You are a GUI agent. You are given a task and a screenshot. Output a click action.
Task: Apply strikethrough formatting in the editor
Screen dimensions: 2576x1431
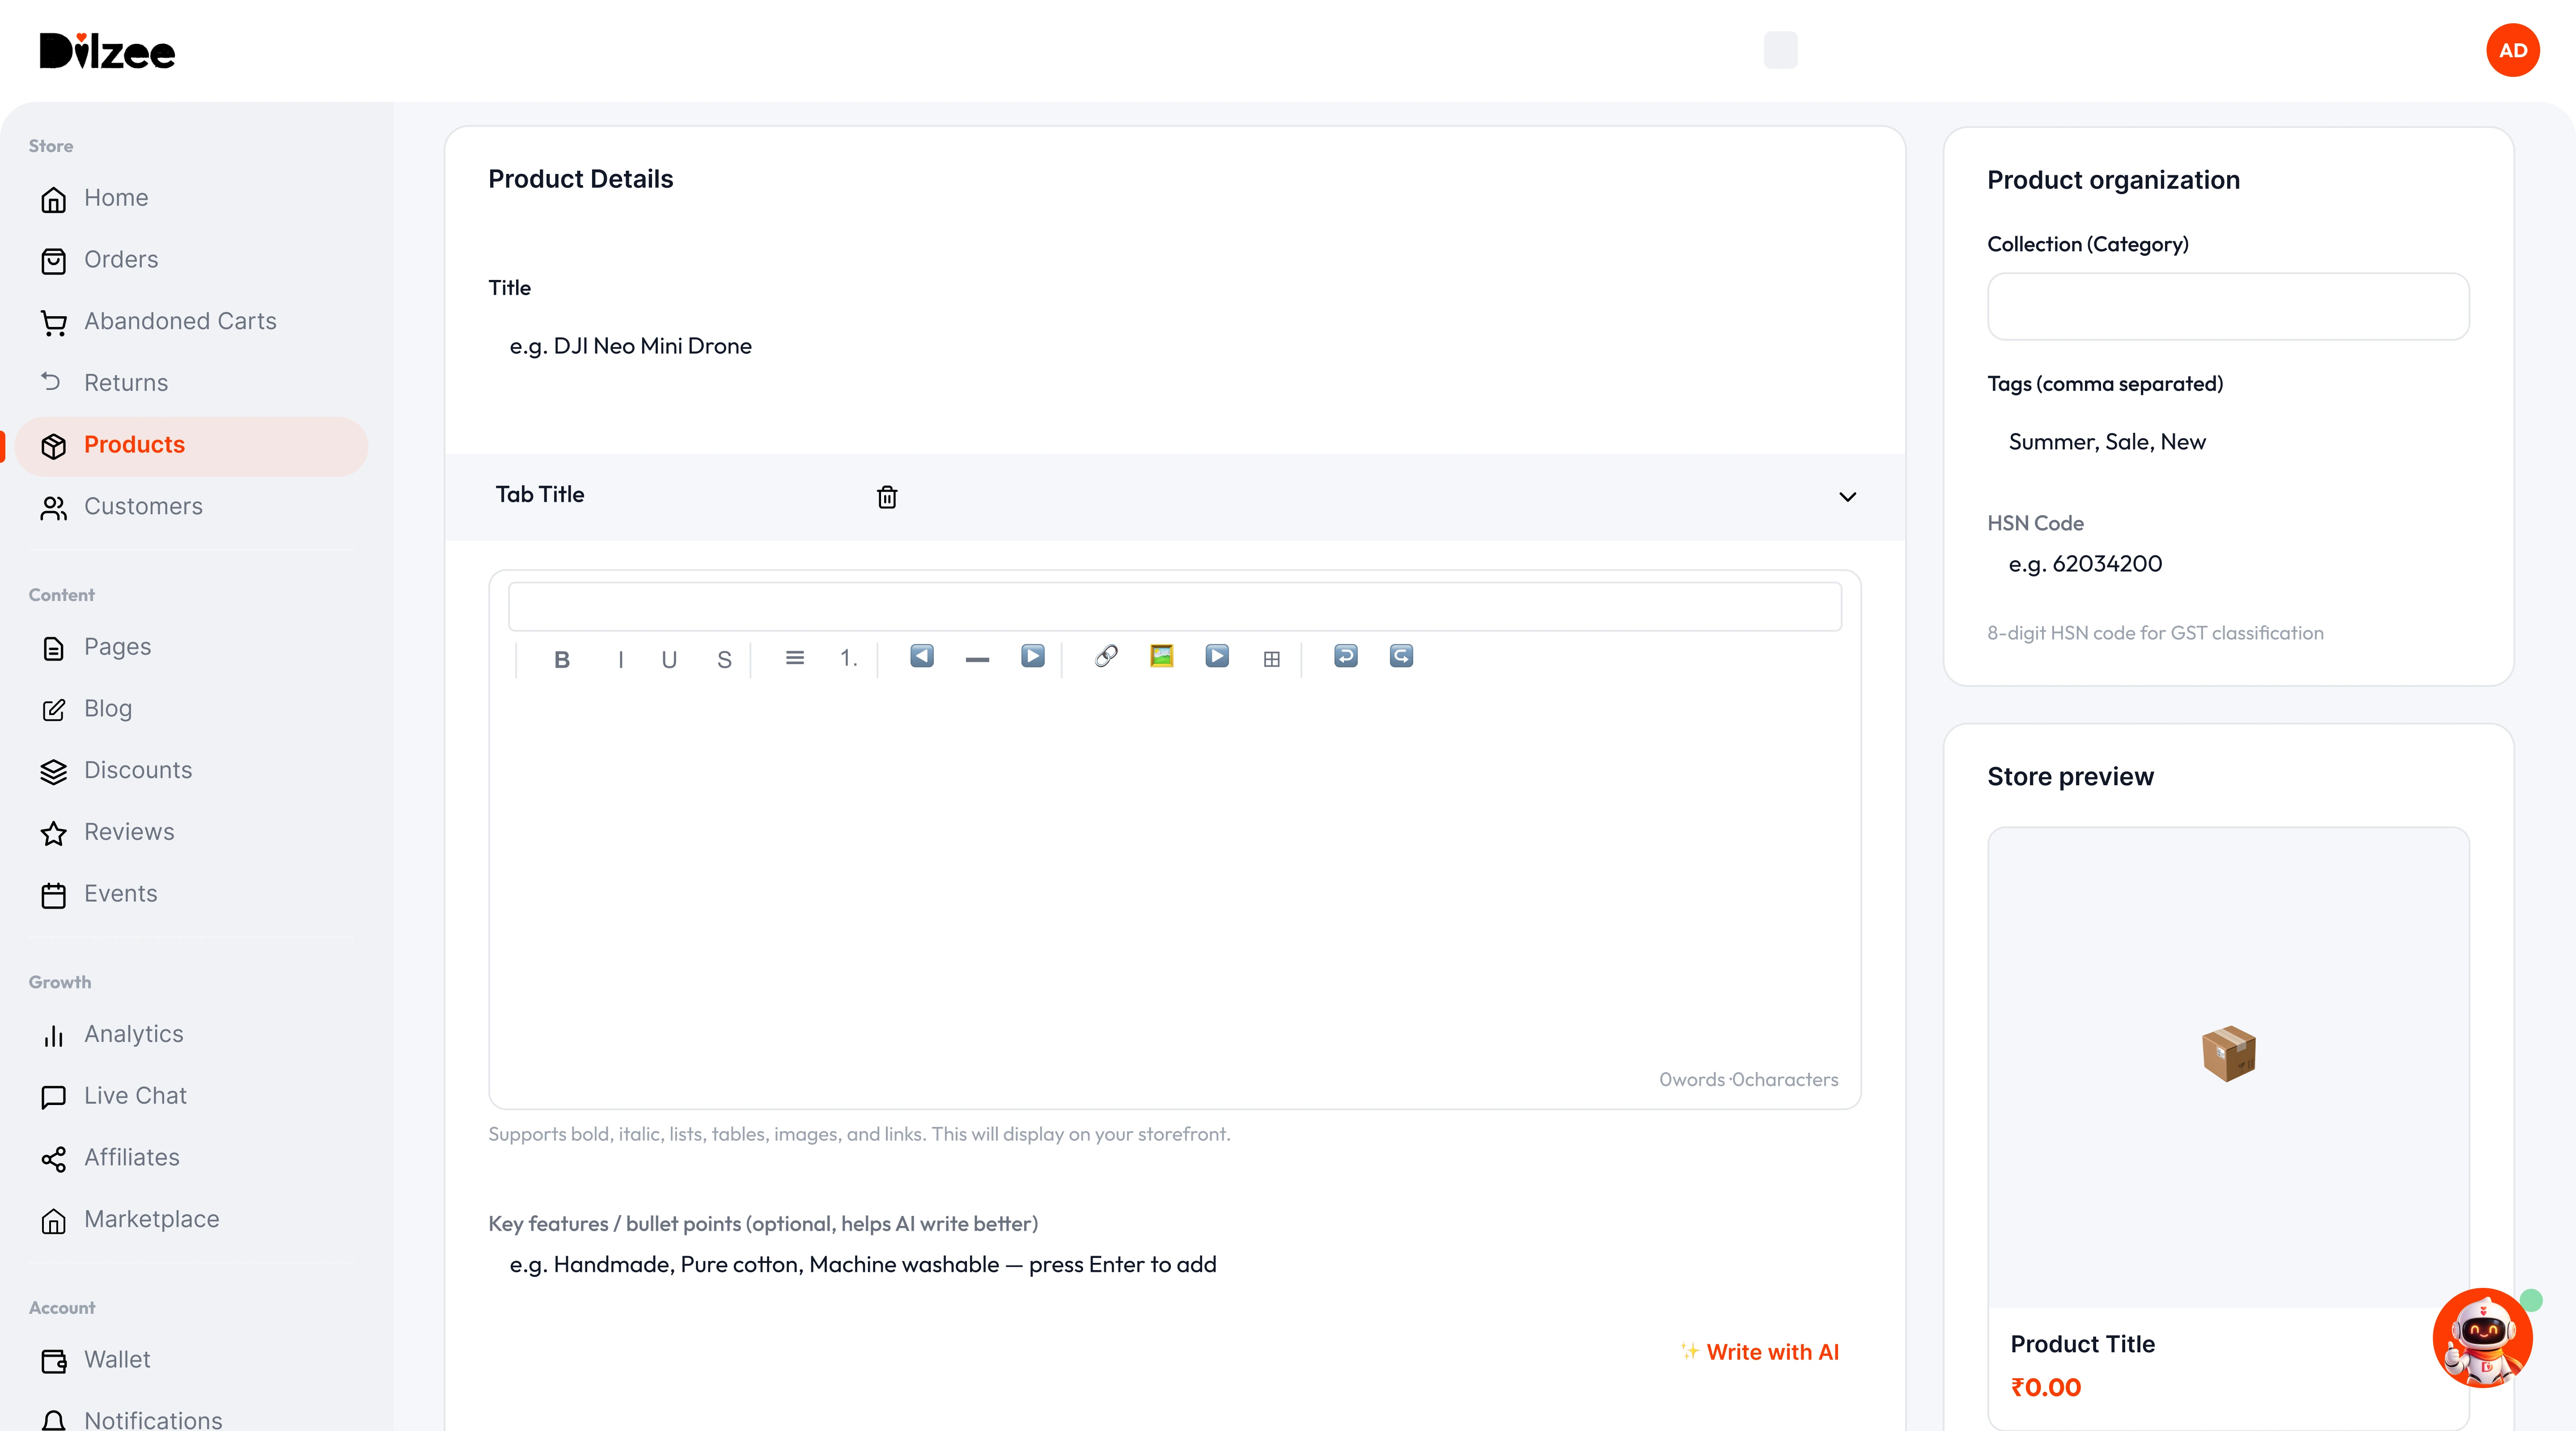pyautogui.click(x=724, y=659)
